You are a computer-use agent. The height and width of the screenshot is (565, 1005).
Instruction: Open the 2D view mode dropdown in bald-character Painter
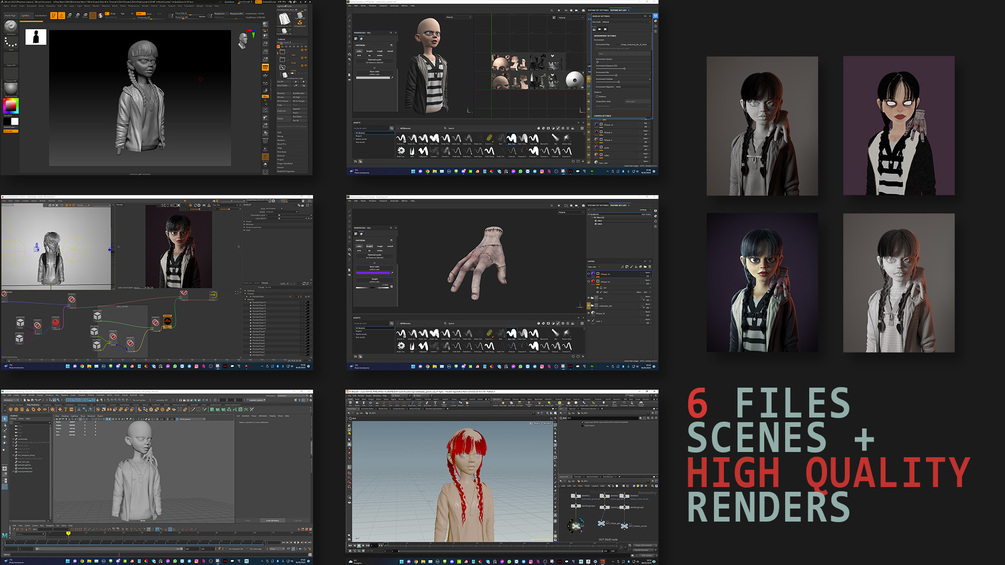[572, 18]
